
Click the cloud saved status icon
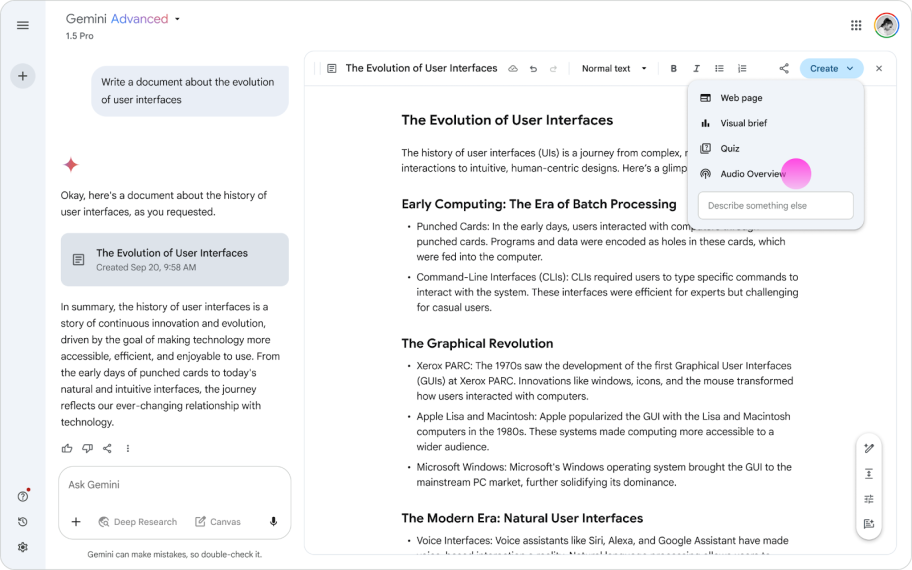pyautogui.click(x=512, y=69)
